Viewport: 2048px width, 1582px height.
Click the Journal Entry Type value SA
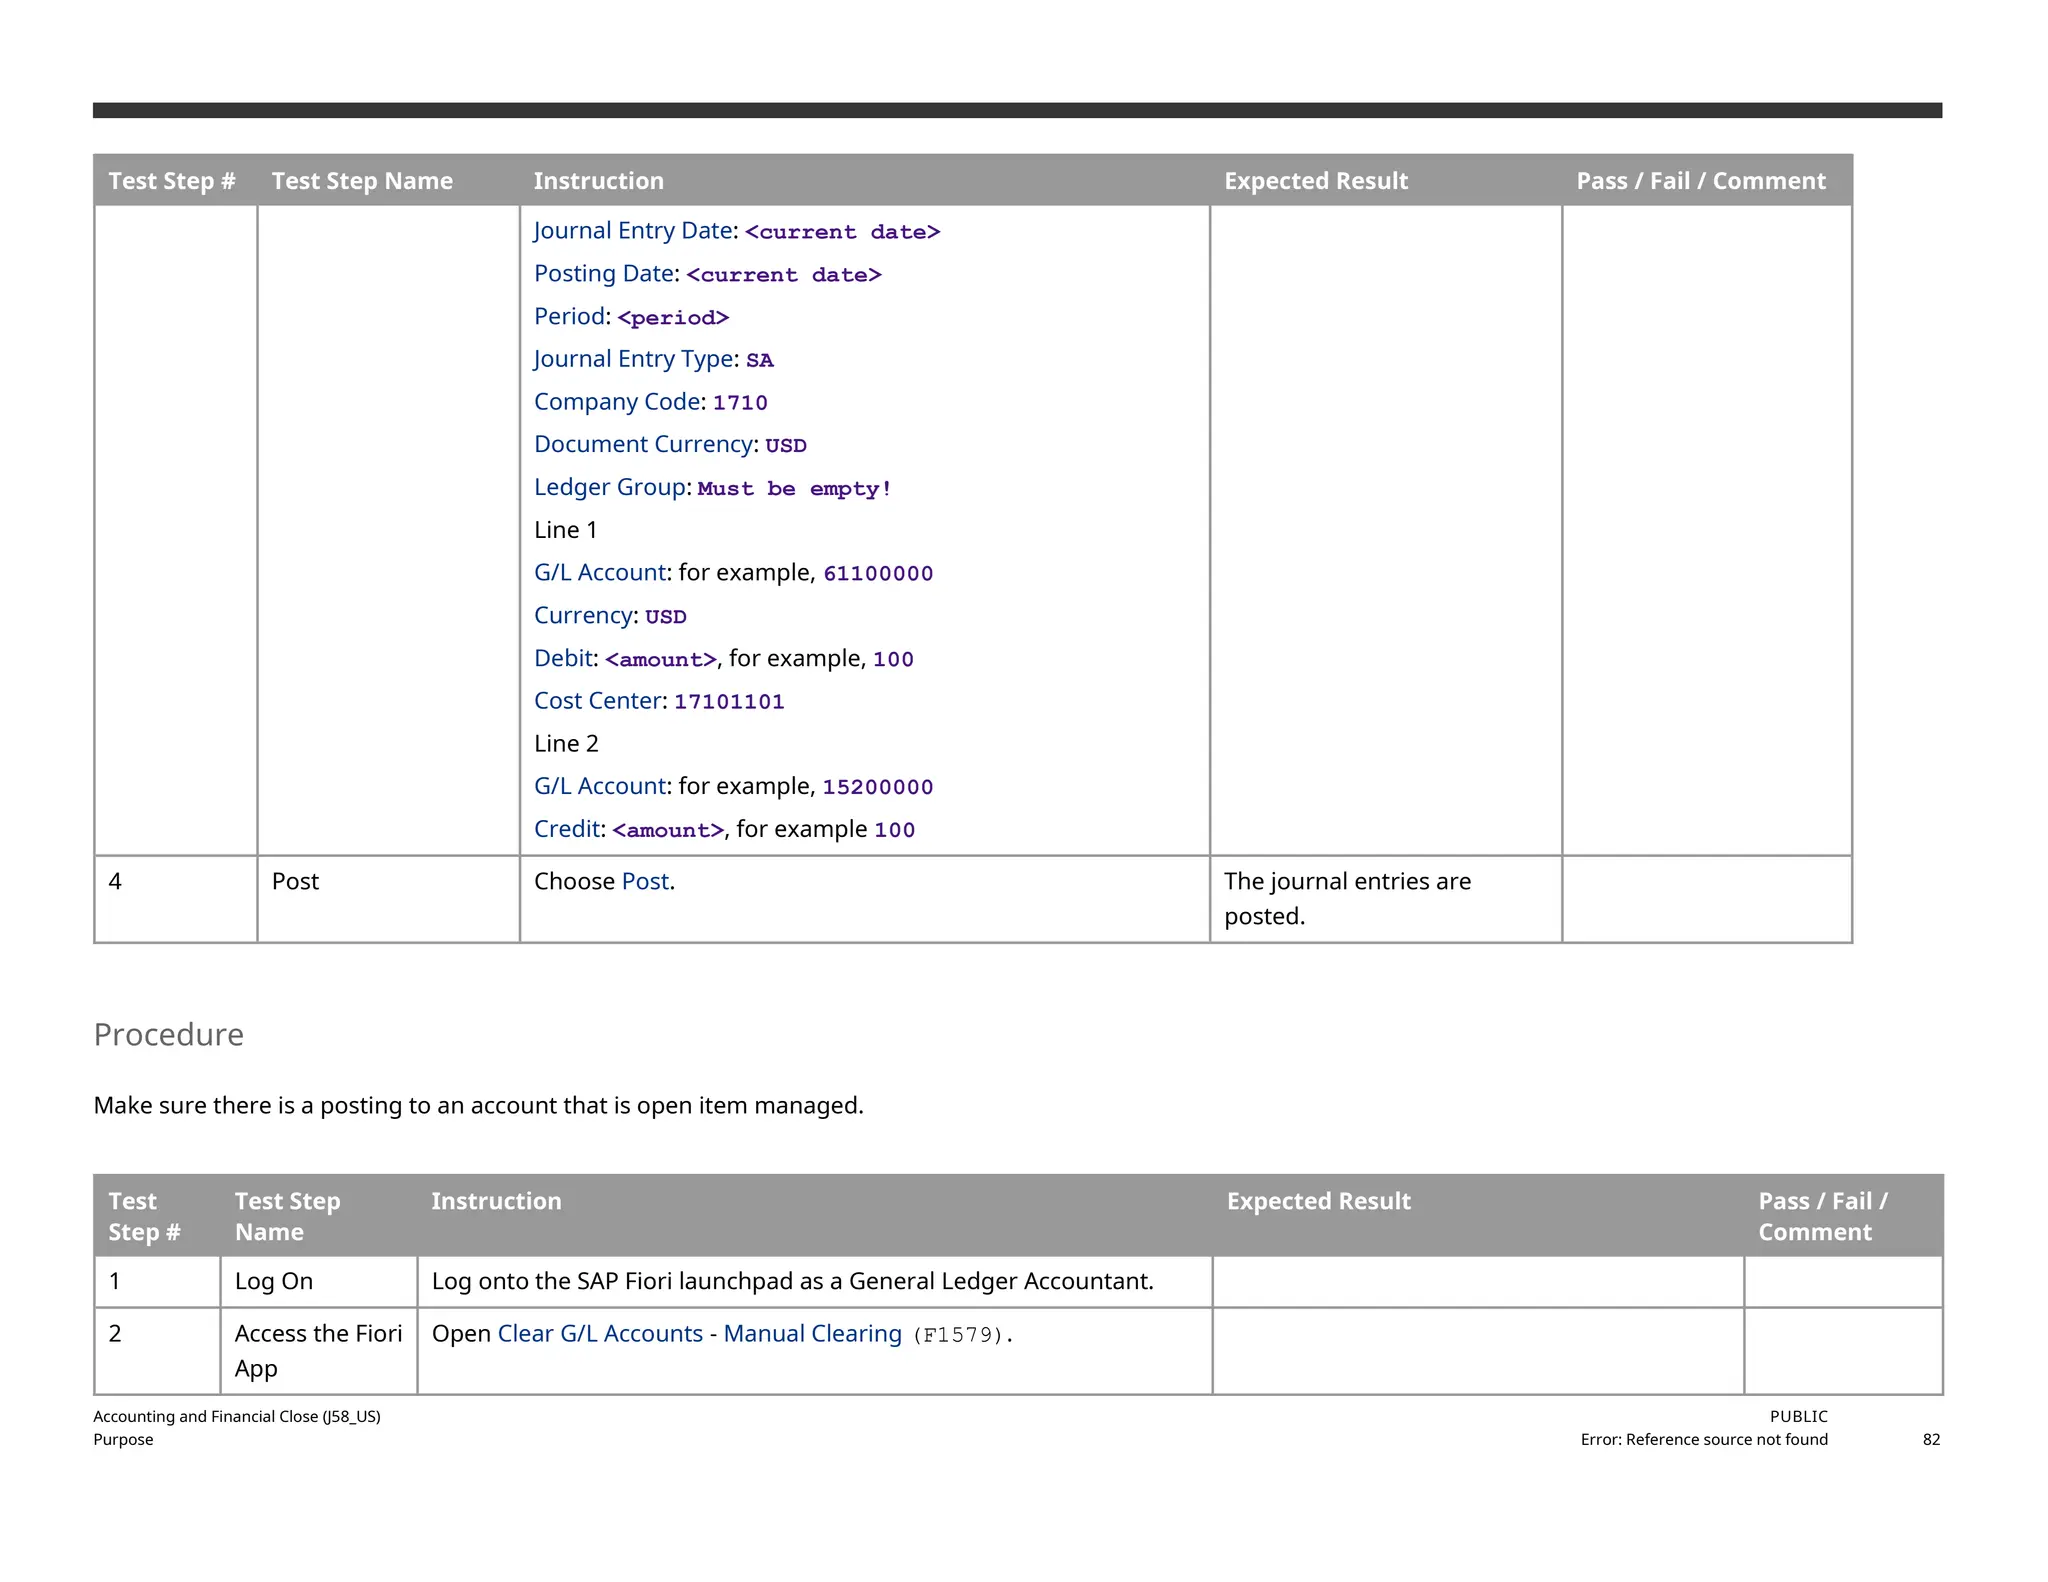click(760, 360)
